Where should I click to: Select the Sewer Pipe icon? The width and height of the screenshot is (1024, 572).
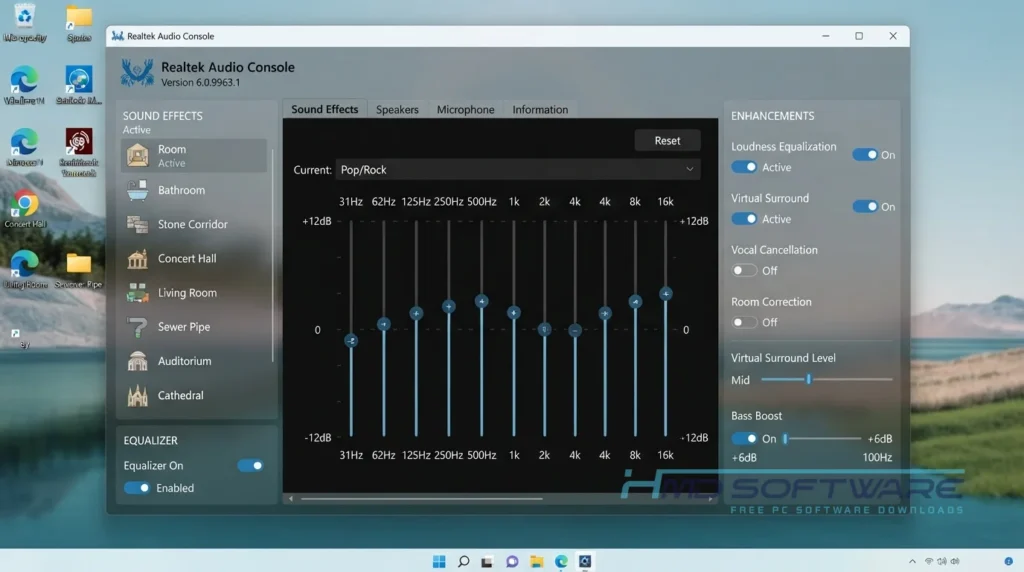click(x=137, y=327)
